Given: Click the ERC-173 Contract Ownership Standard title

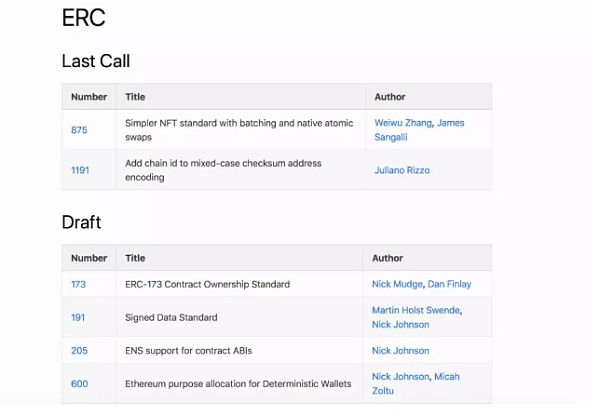Looking at the screenshot, I should [207, 284].
